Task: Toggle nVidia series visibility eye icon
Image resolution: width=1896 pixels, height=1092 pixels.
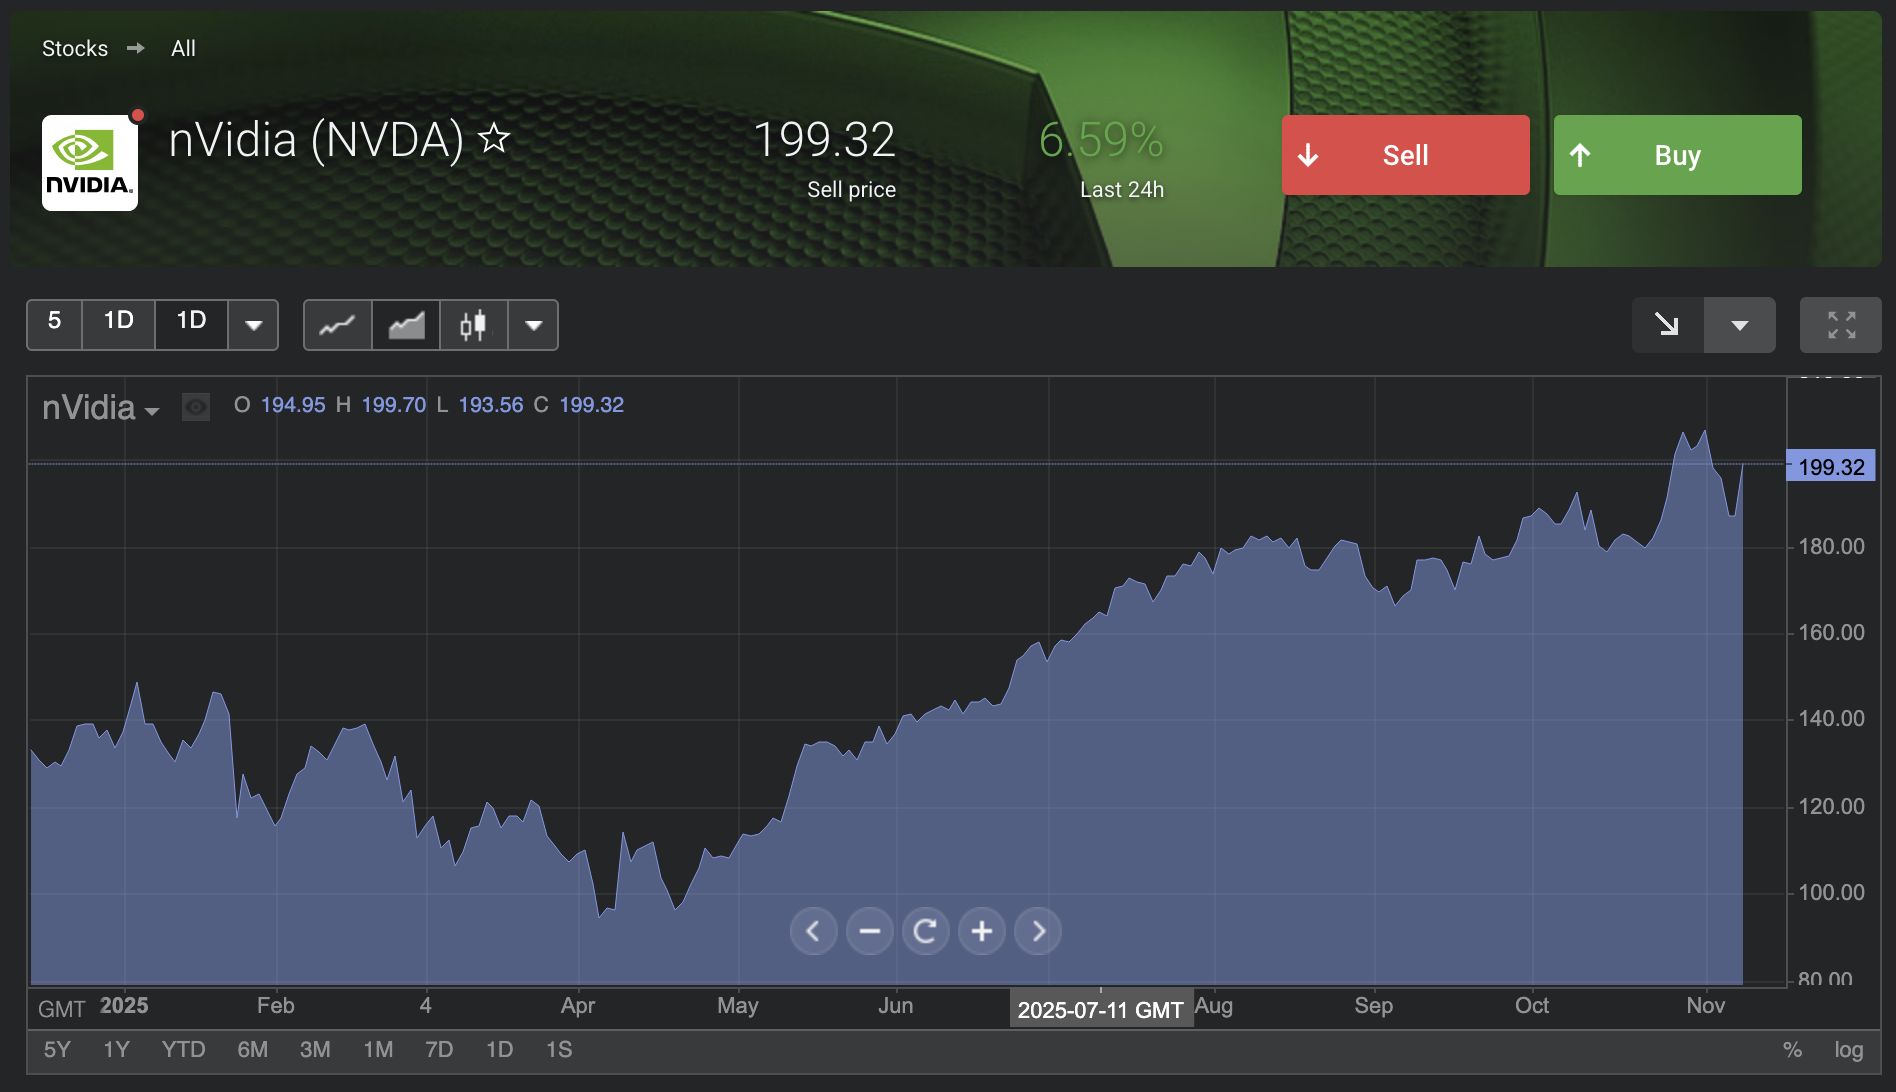Action: coord(196,407)
